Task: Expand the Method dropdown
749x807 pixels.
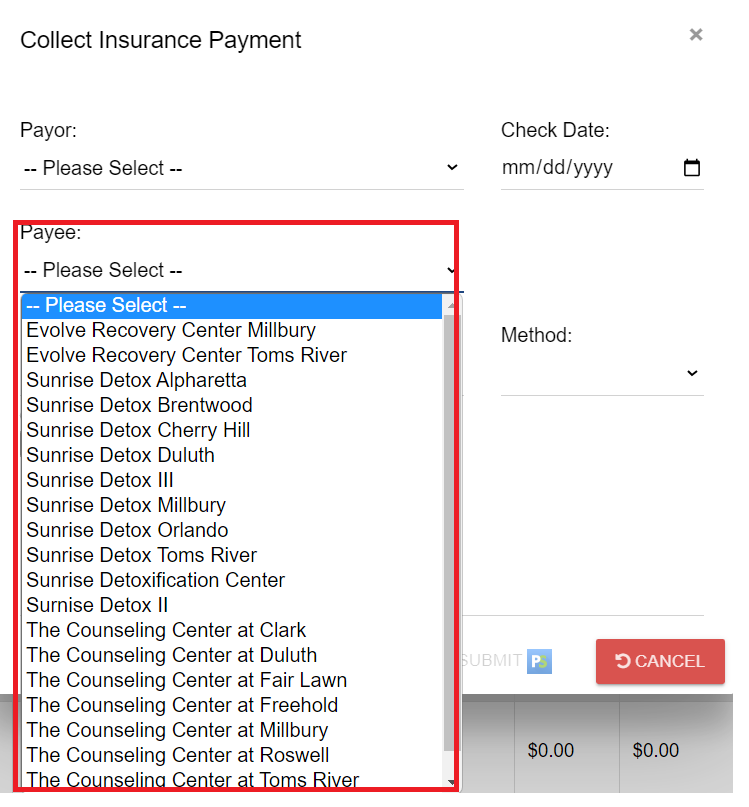Action: 602,373
